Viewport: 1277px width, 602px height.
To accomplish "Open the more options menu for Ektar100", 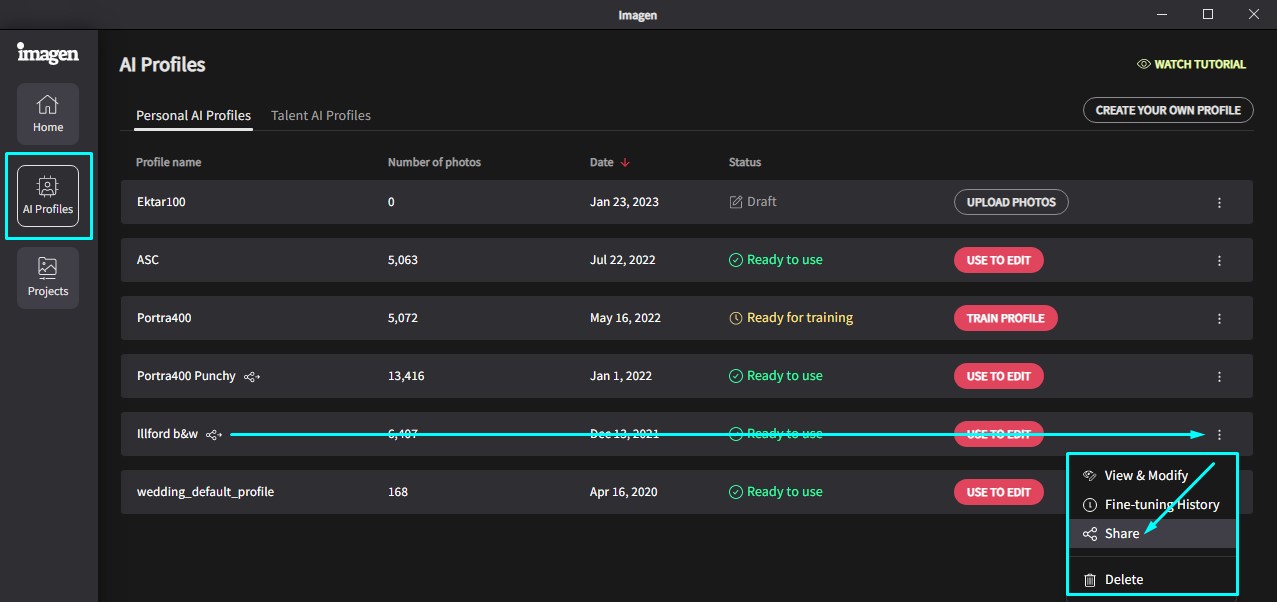I will coord(1219,202).
